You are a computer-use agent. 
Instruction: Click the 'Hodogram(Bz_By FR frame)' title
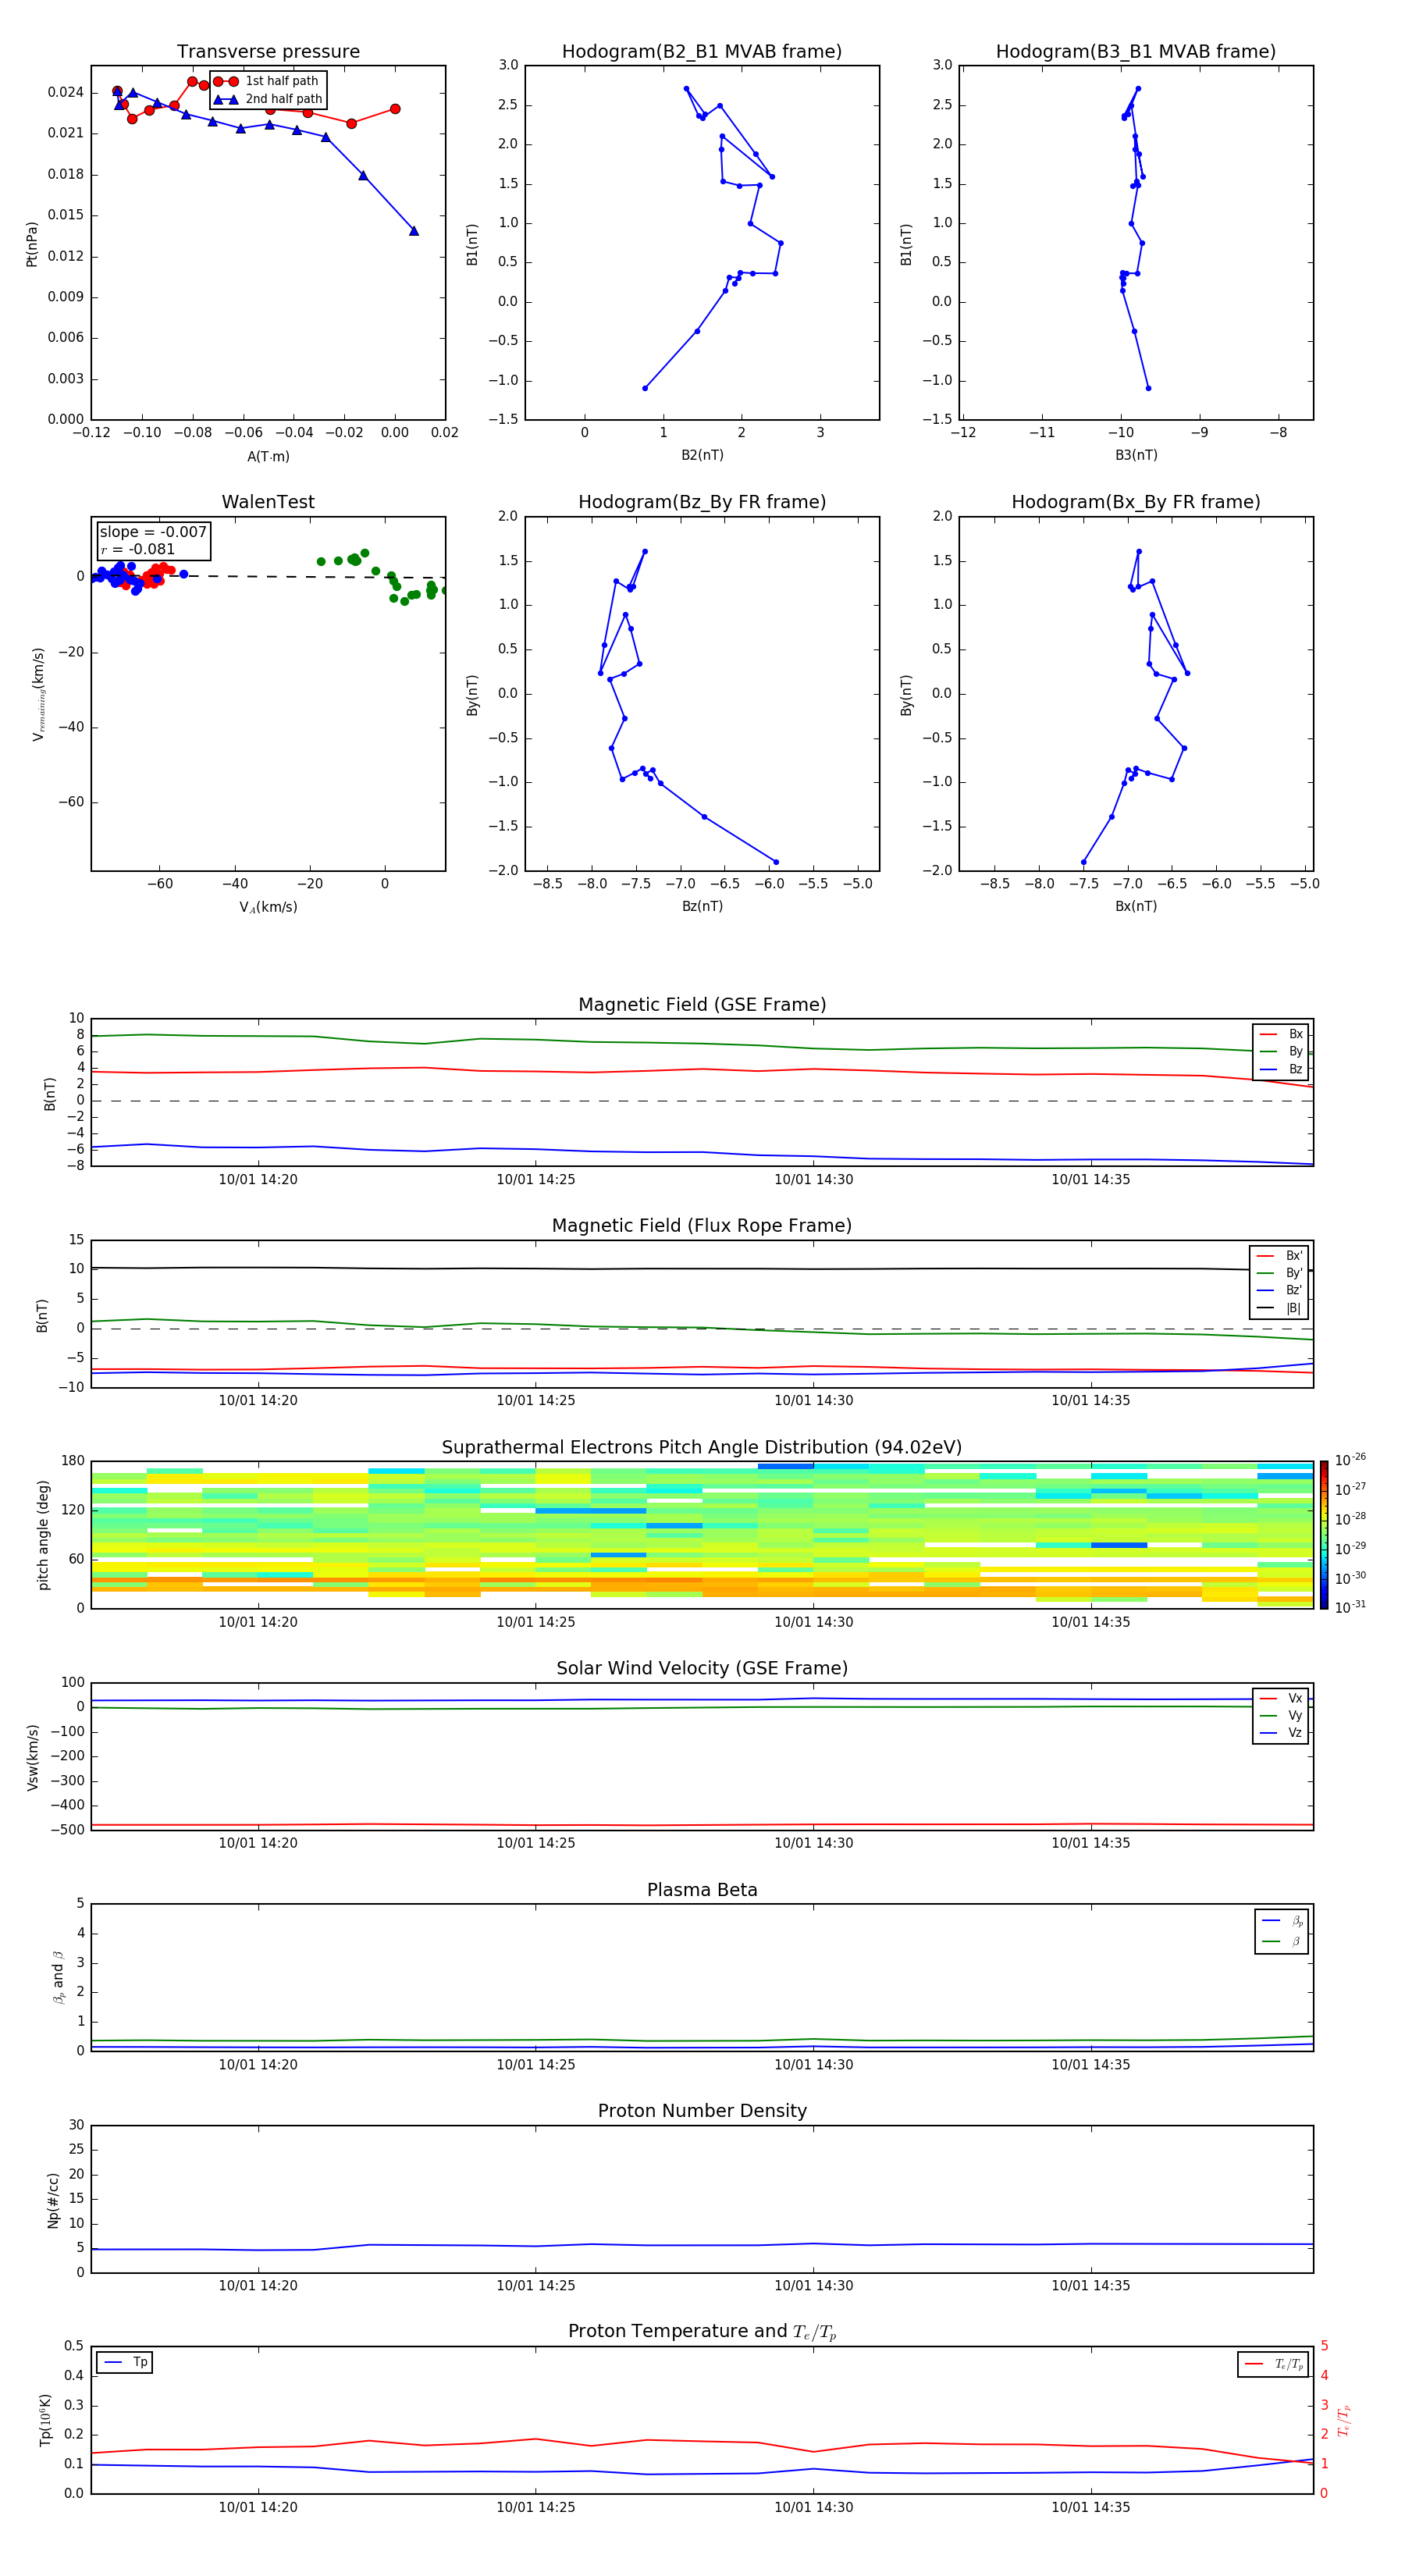pos(702,502)
